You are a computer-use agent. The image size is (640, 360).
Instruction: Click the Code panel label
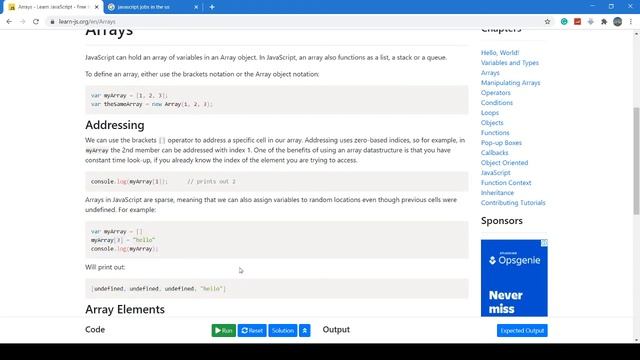click(95, 329)
